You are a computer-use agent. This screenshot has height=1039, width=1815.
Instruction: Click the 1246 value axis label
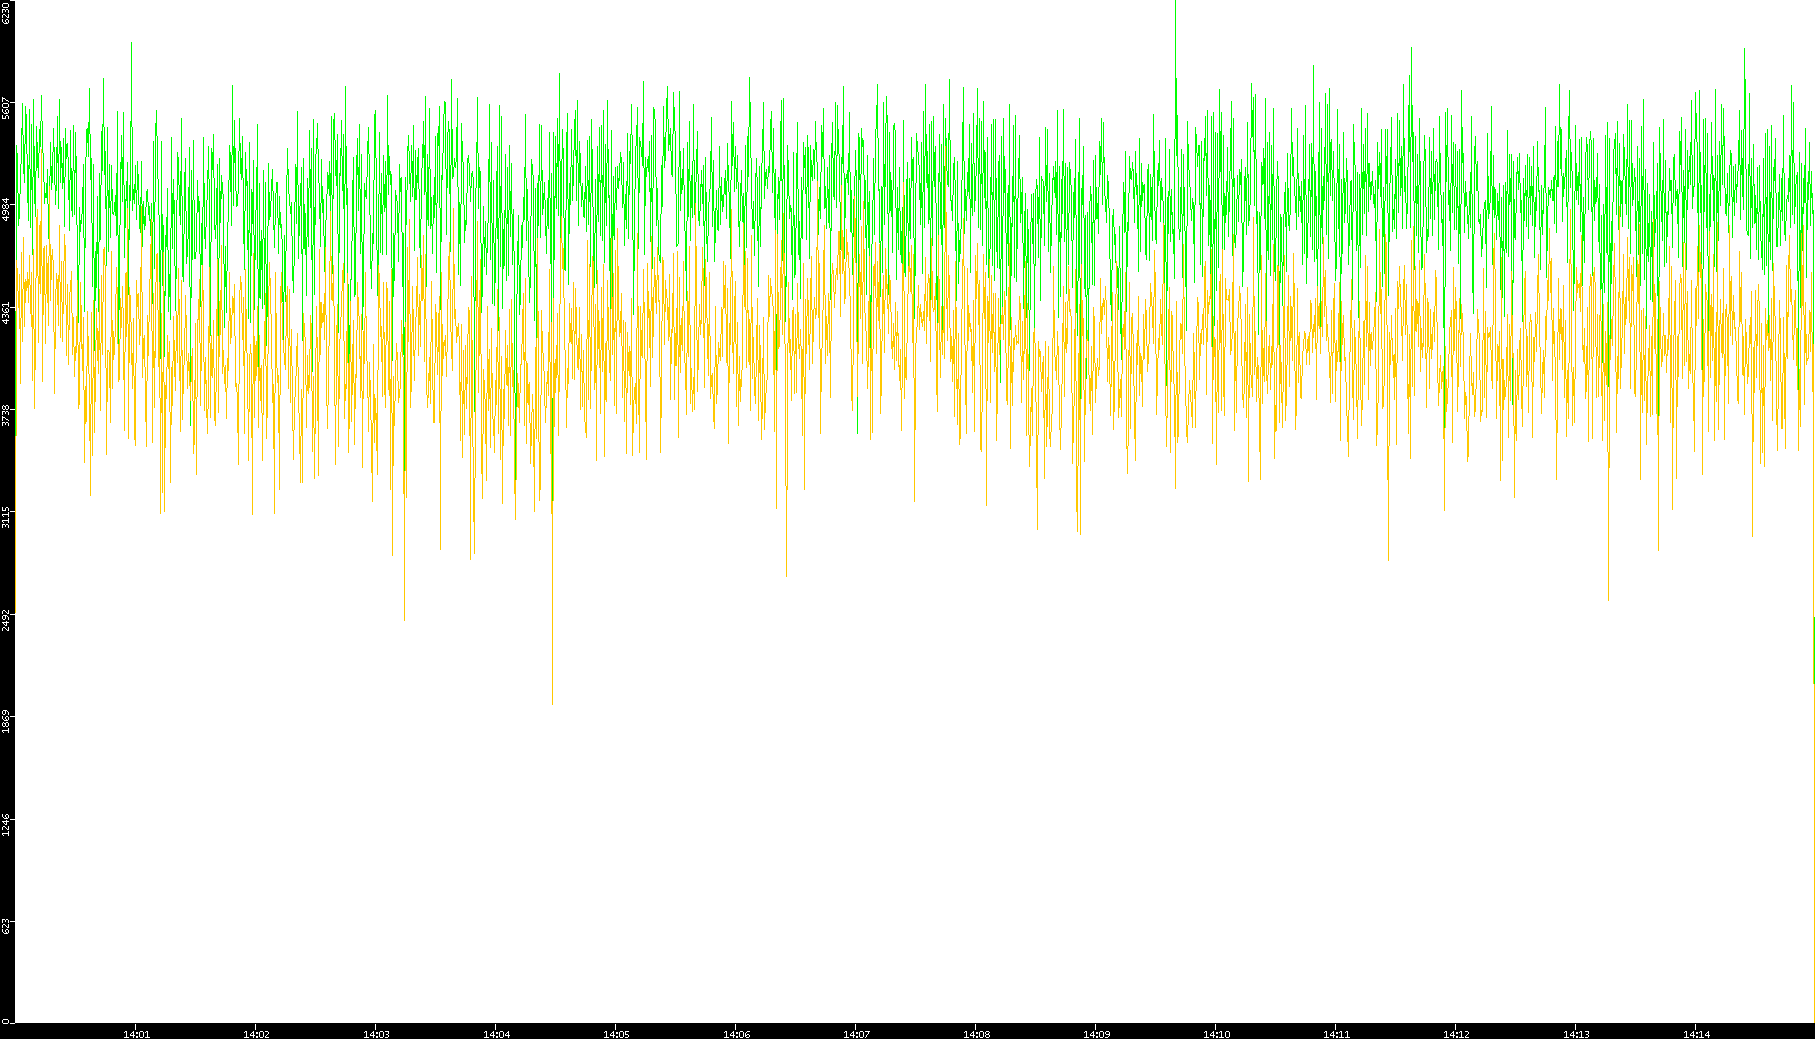click(7, 825)
